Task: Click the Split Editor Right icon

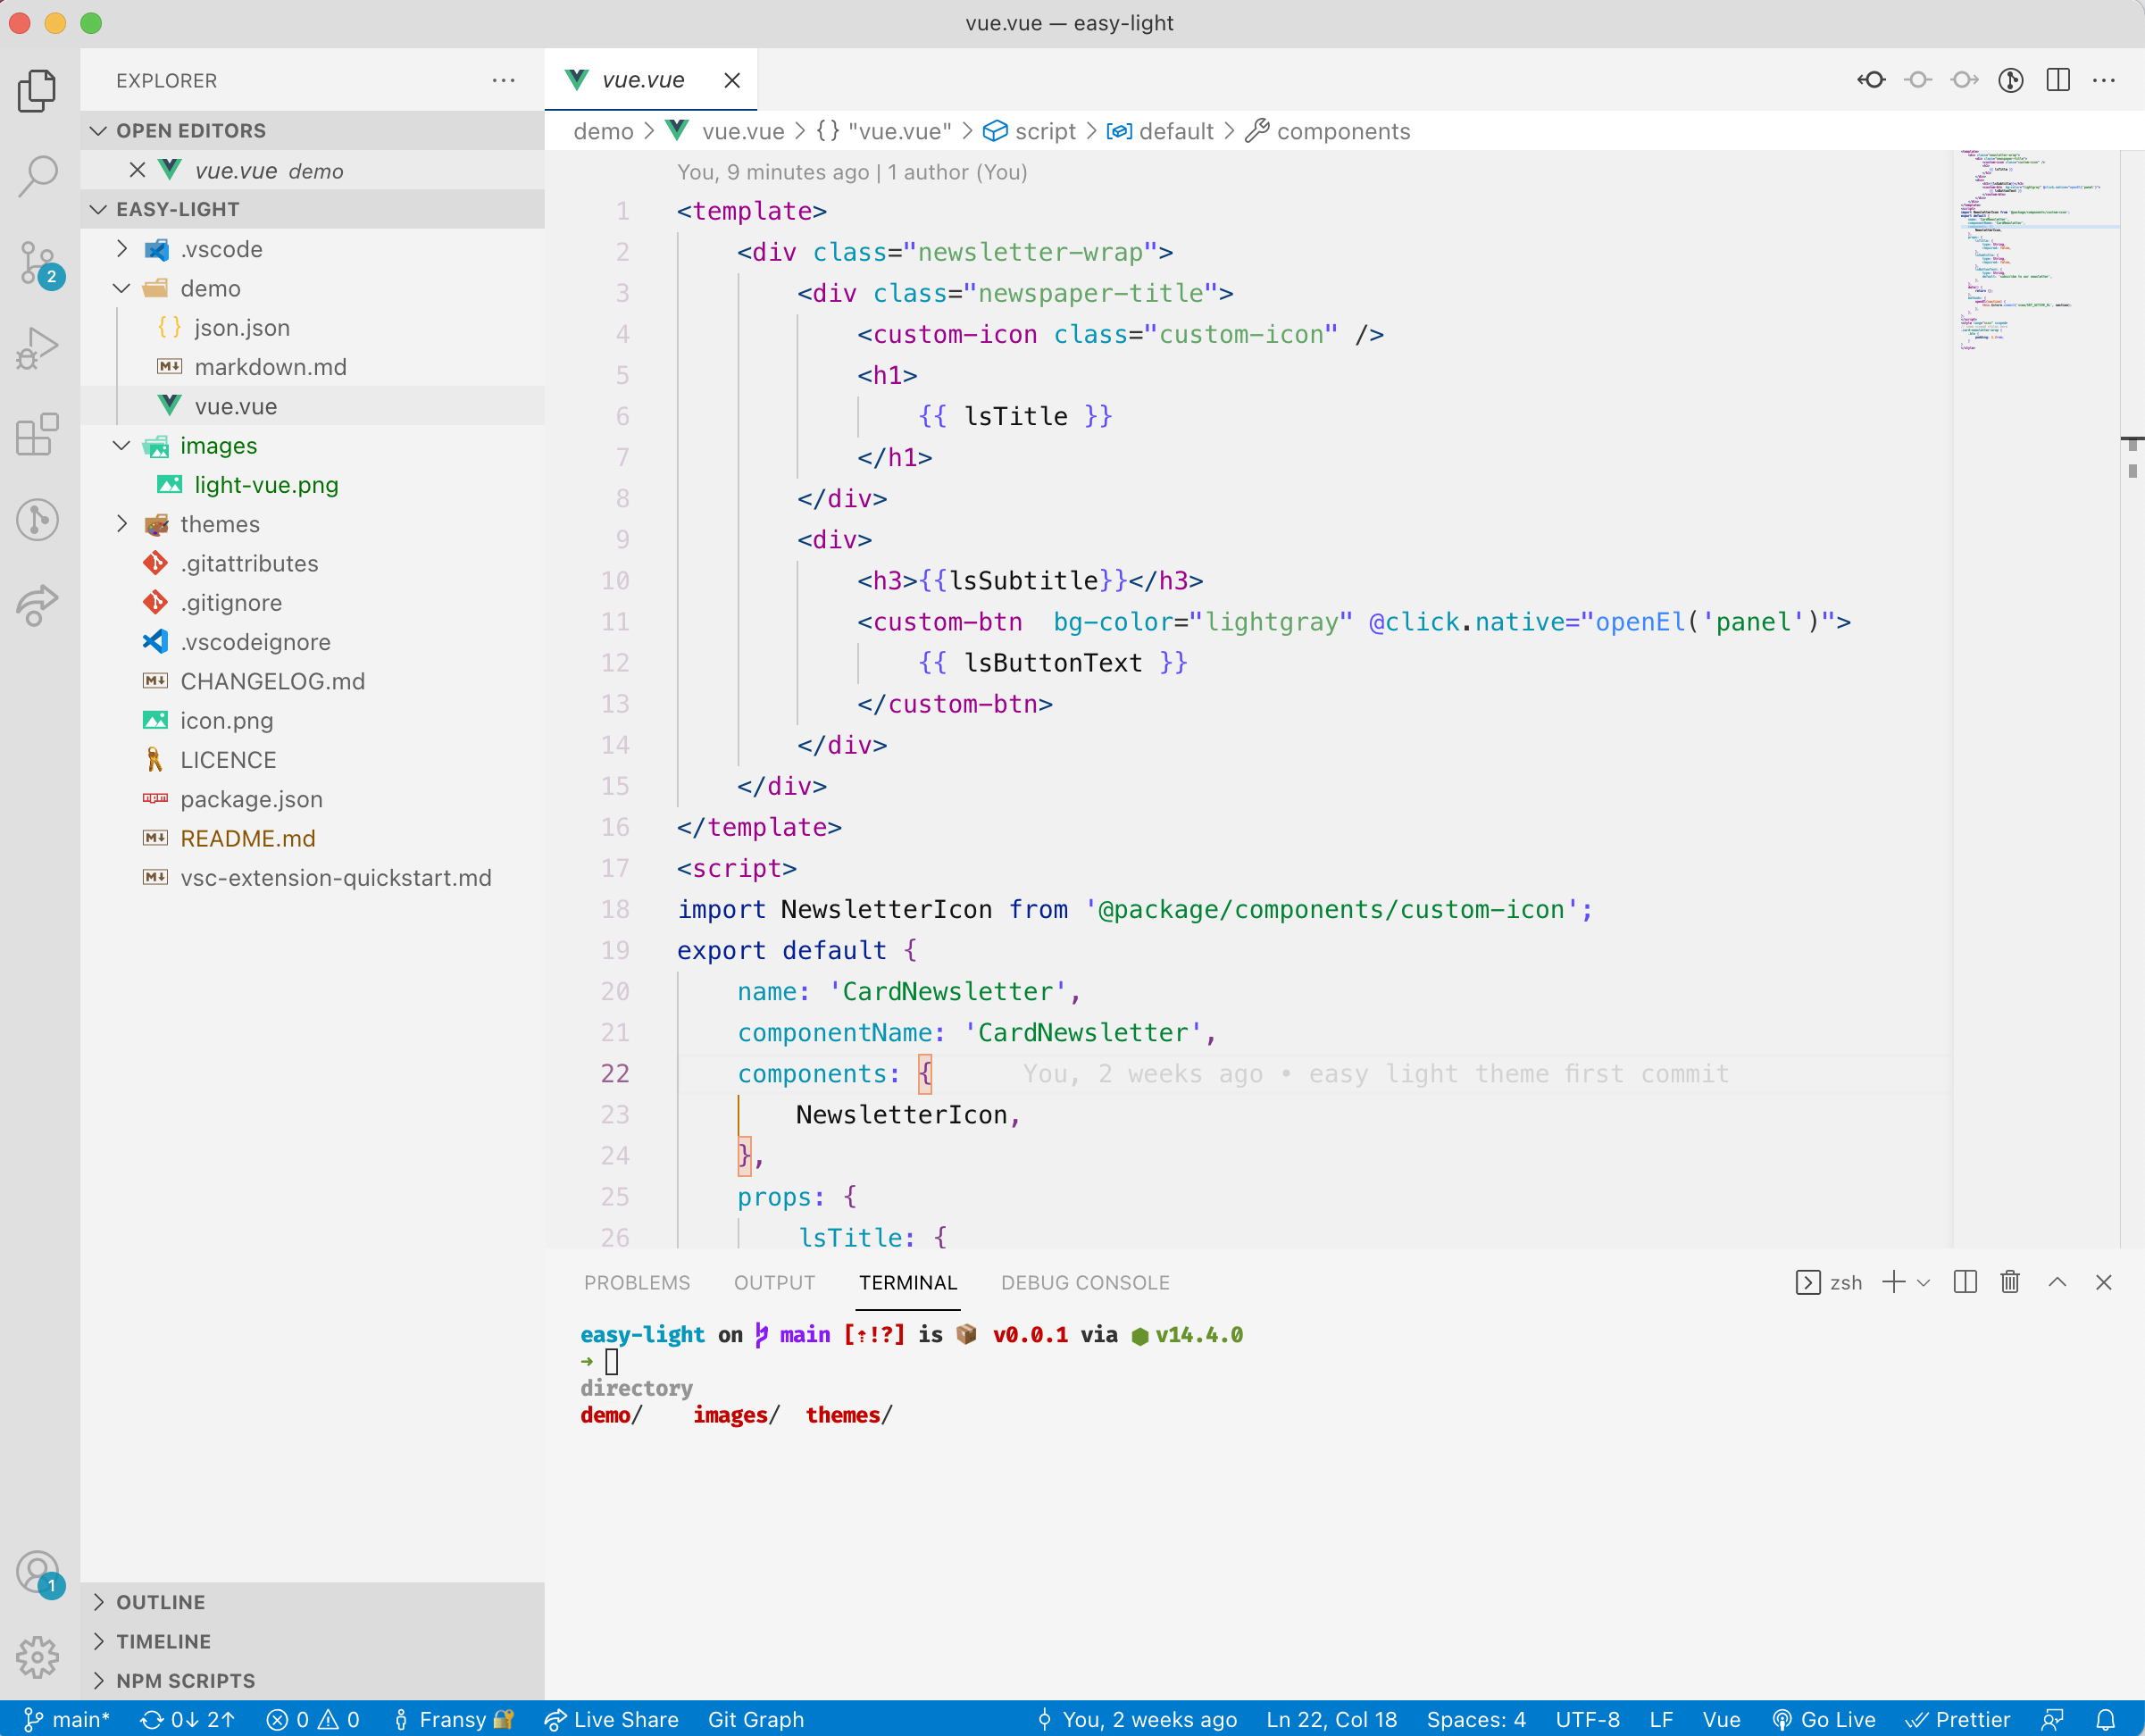Action: 2057,80
